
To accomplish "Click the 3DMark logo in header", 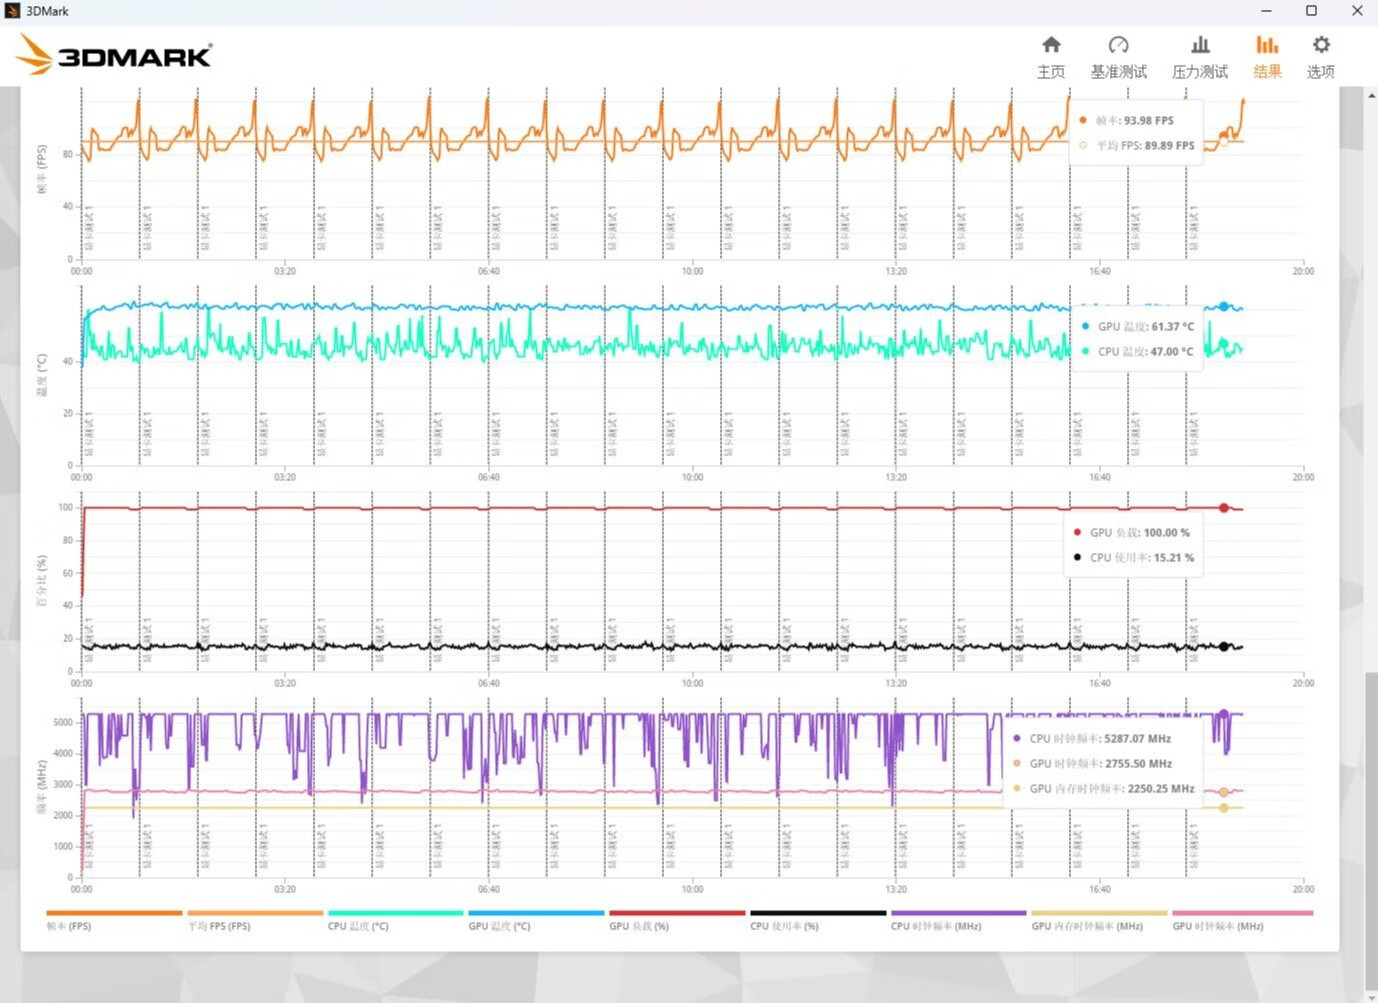I will tap(115, 55).
